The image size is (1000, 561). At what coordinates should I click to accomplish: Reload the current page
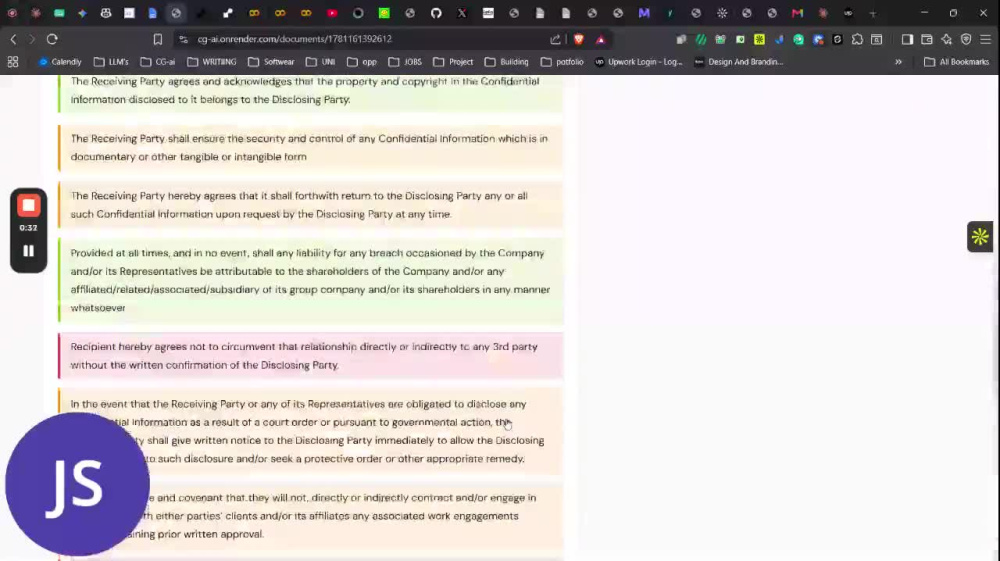click(52, 39)
